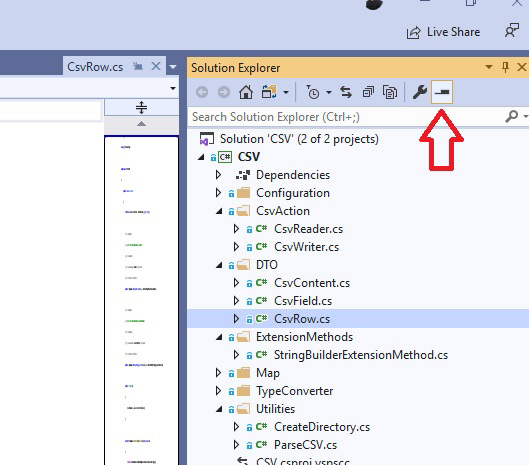Select the CSV project

(x=249, y=157)
